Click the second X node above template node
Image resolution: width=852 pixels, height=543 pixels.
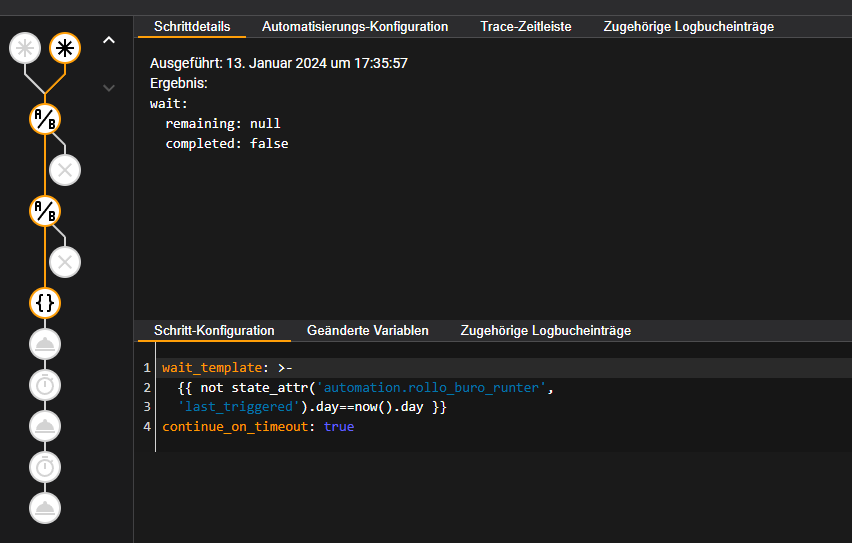click(x=65, y=262)
